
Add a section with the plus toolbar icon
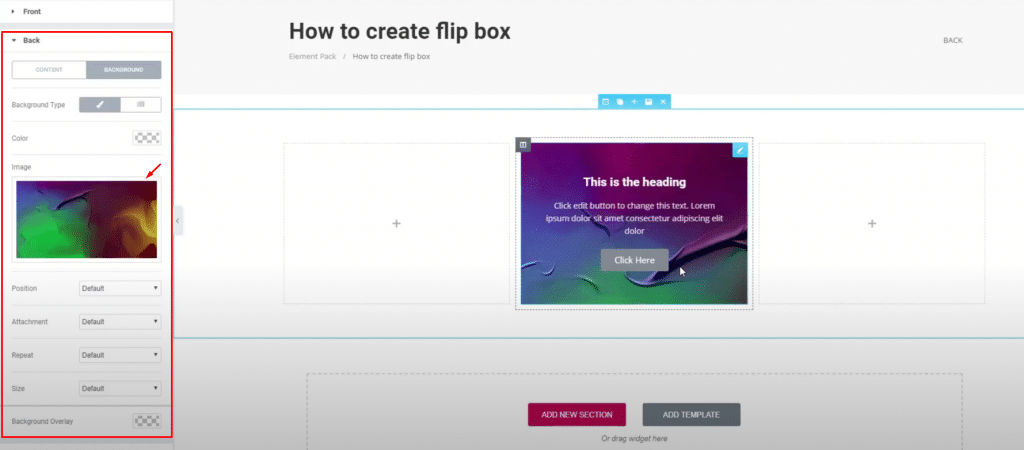pos(634,102)
